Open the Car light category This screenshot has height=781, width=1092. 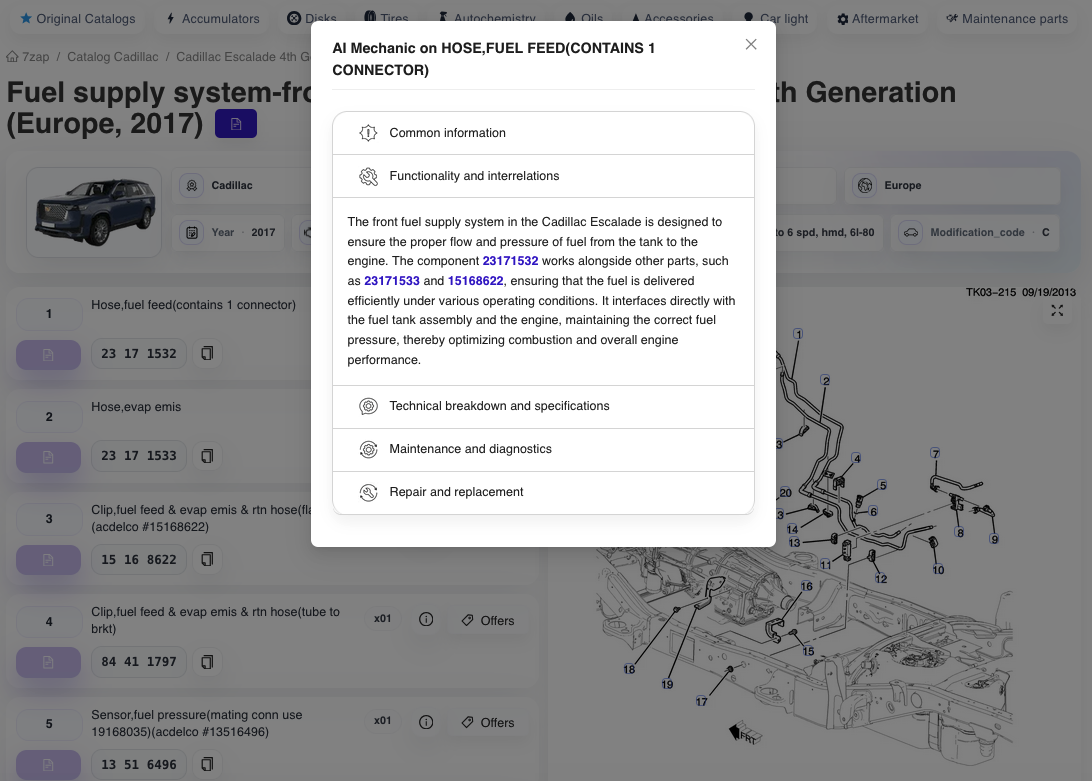[x=775, y=19]
